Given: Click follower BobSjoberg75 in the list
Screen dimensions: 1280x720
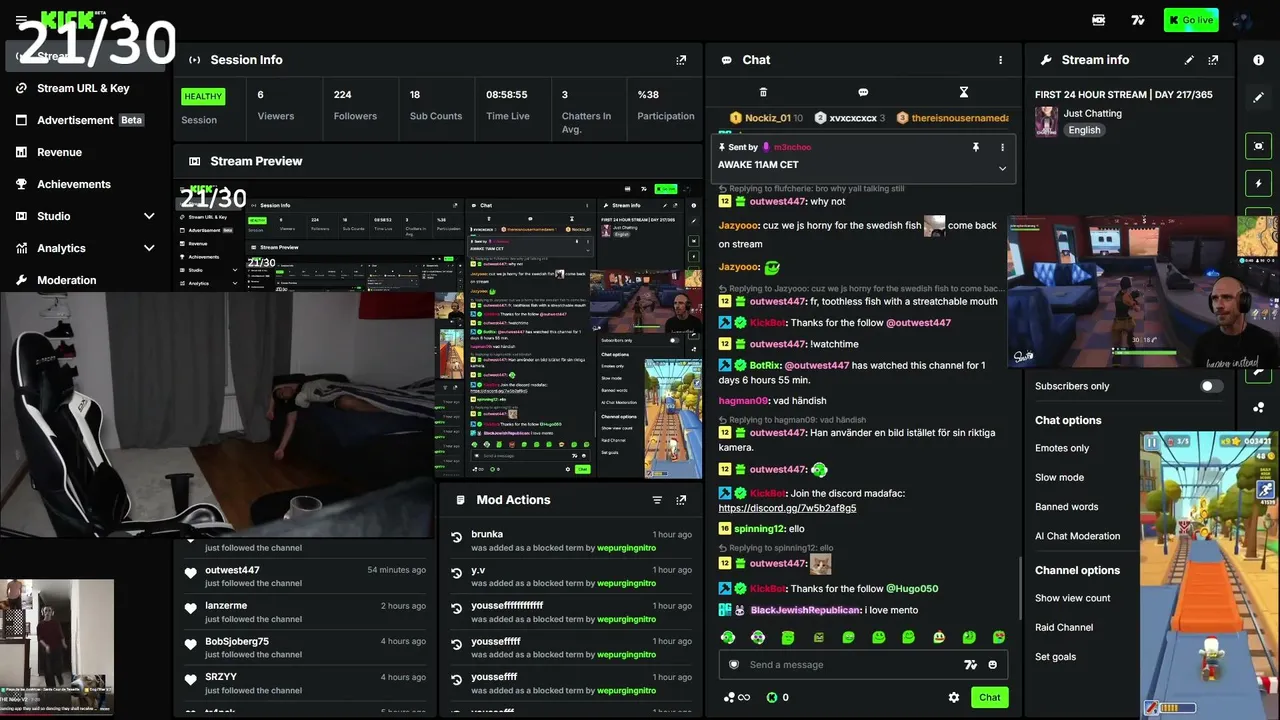Looking at the screenshot, I should click(x=237, y=641).
